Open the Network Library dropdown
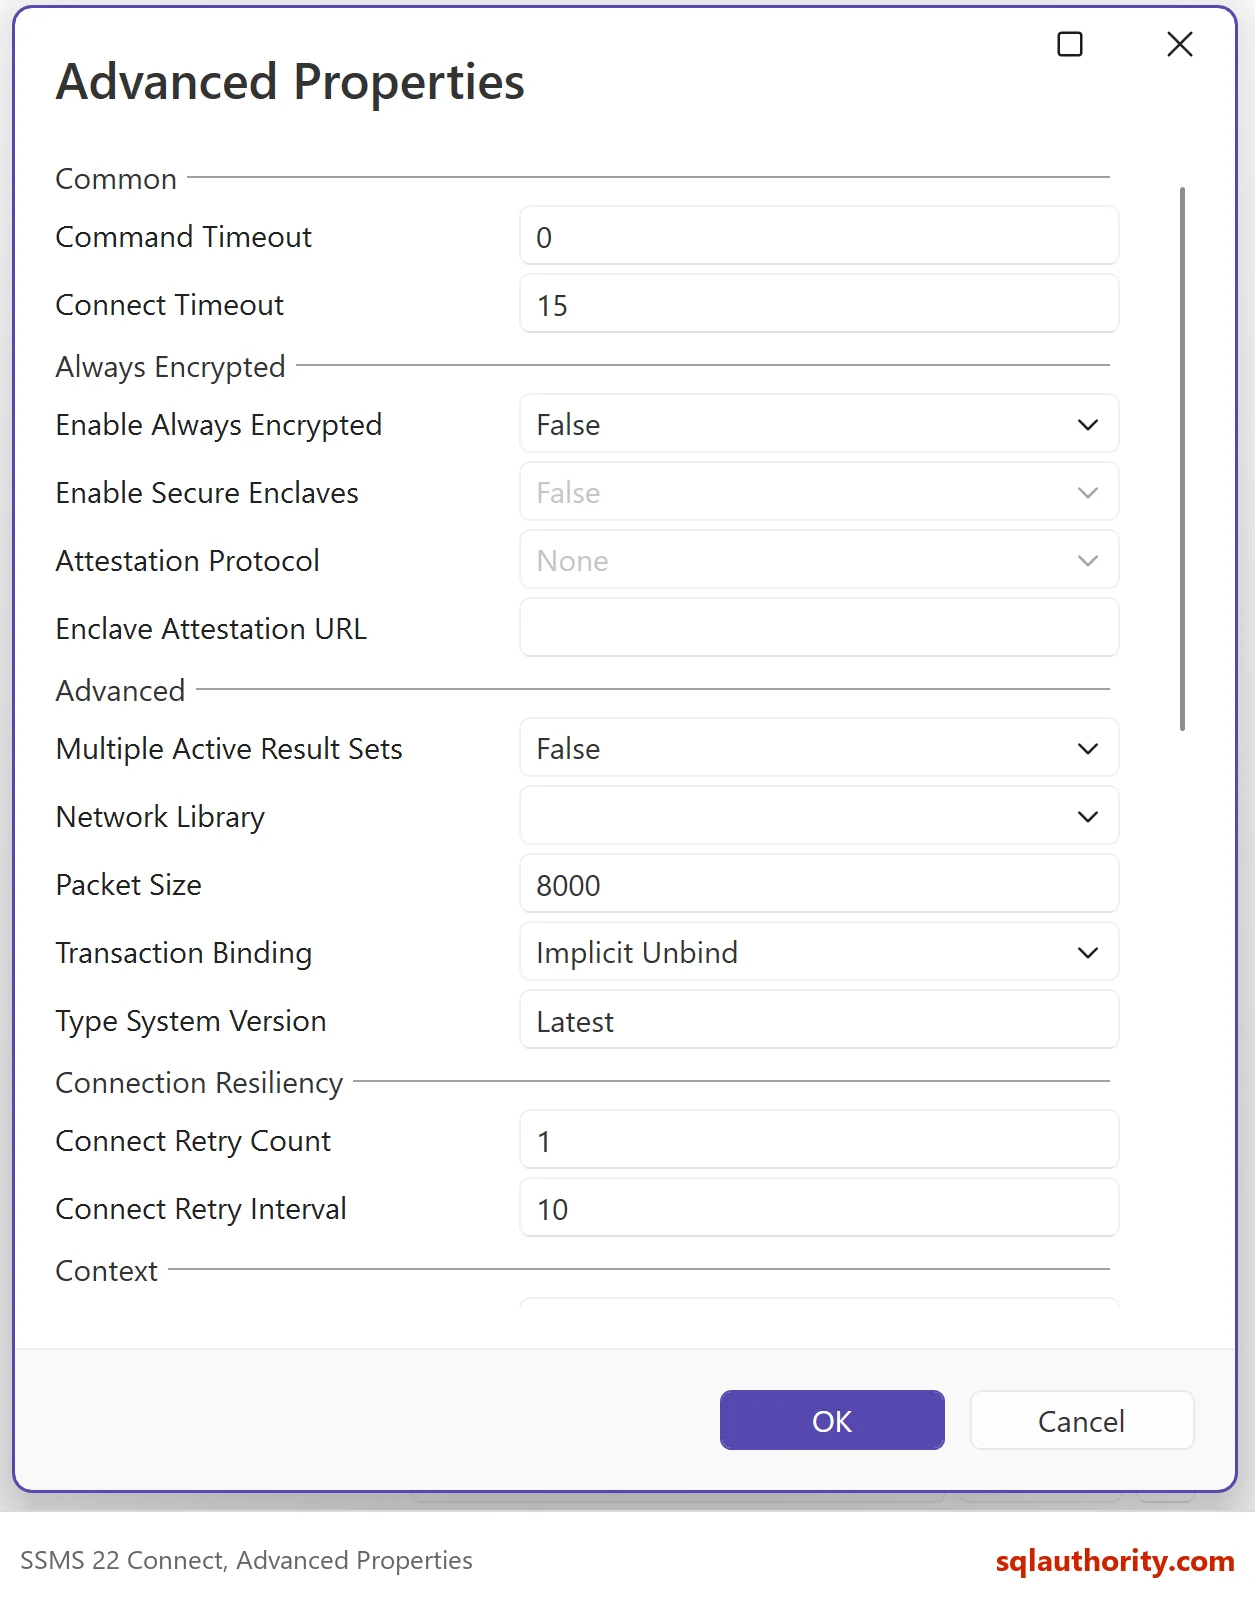 tap(819, 816)
